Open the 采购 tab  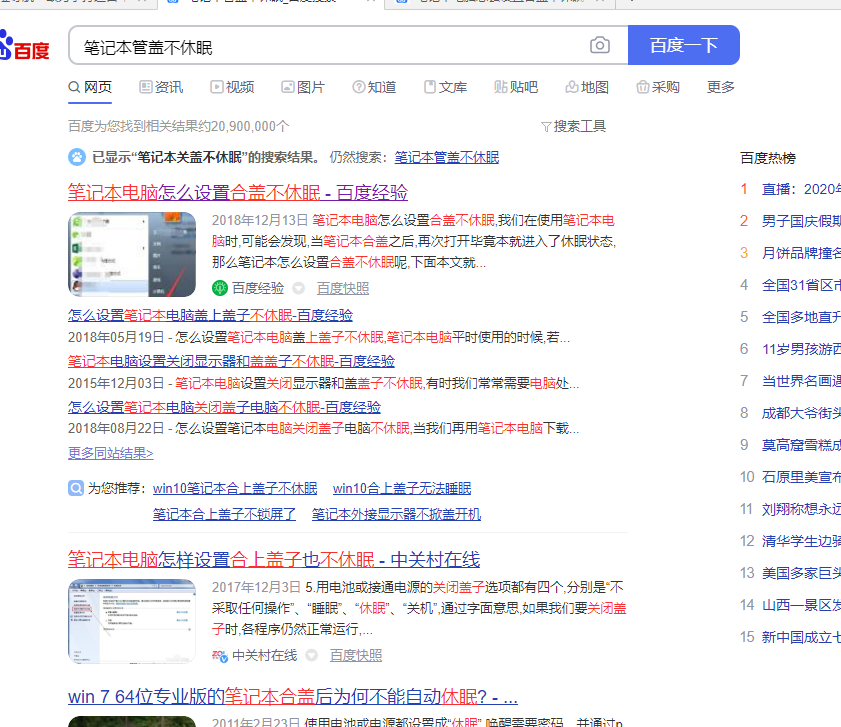[x=658, y=87]
